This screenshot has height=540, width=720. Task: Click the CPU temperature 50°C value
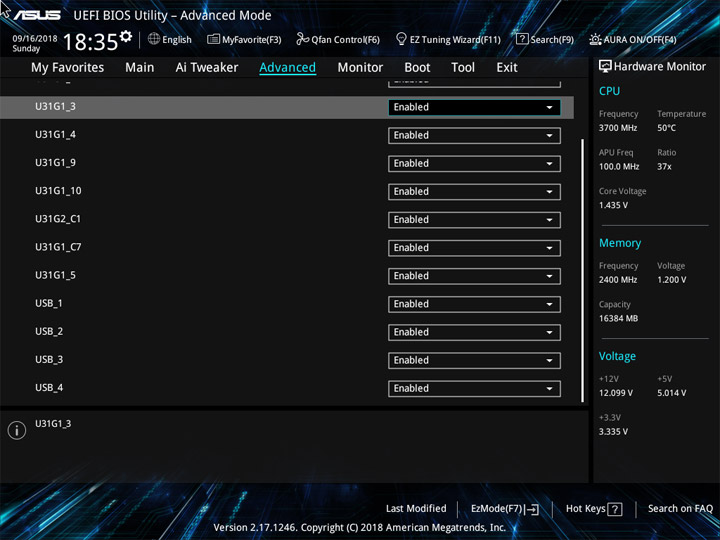pyautogui.click(x=666, y=128)
